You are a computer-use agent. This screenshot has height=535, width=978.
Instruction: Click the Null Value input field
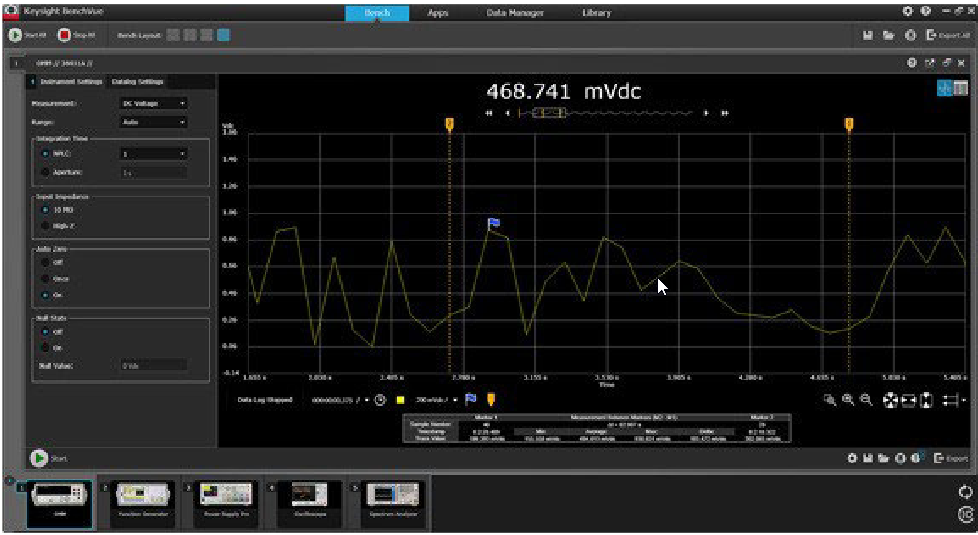(153, 366)
